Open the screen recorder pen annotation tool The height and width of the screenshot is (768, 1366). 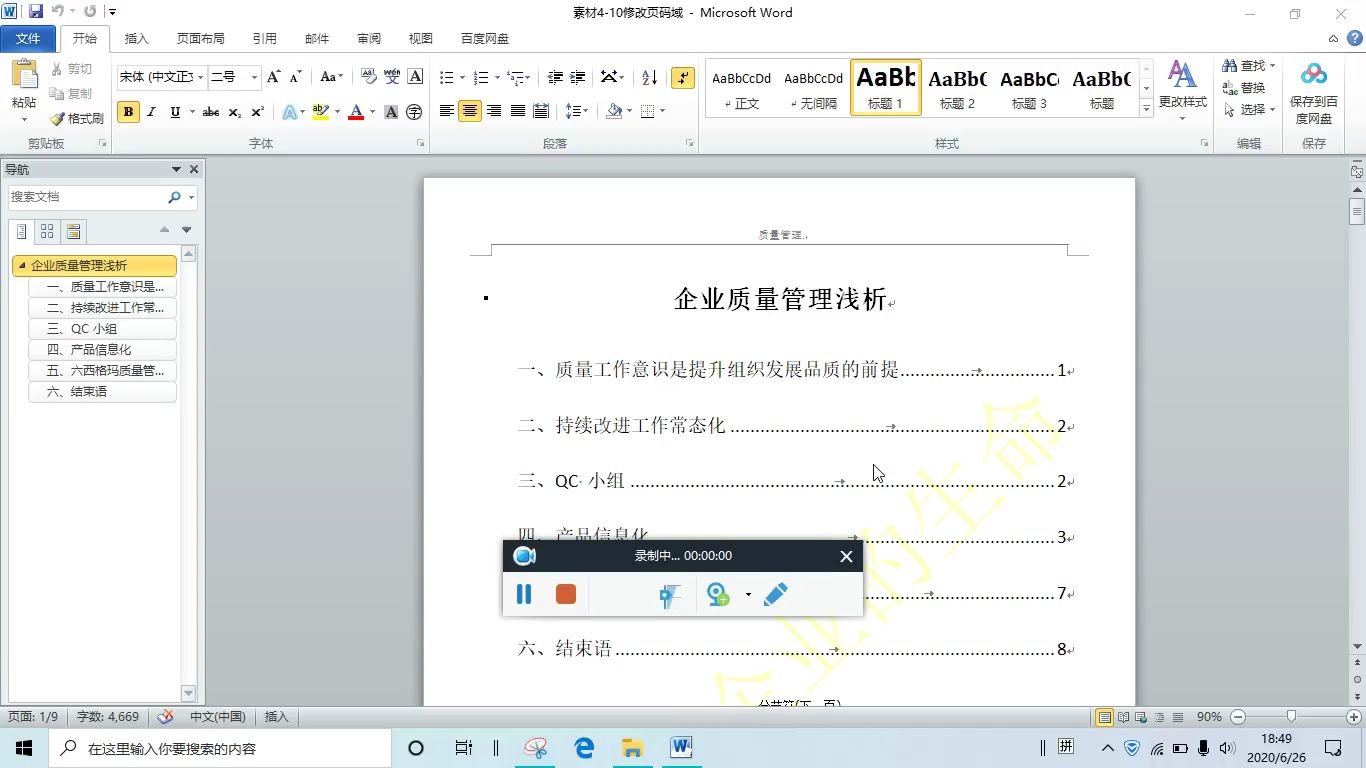[x=775, y=595]
